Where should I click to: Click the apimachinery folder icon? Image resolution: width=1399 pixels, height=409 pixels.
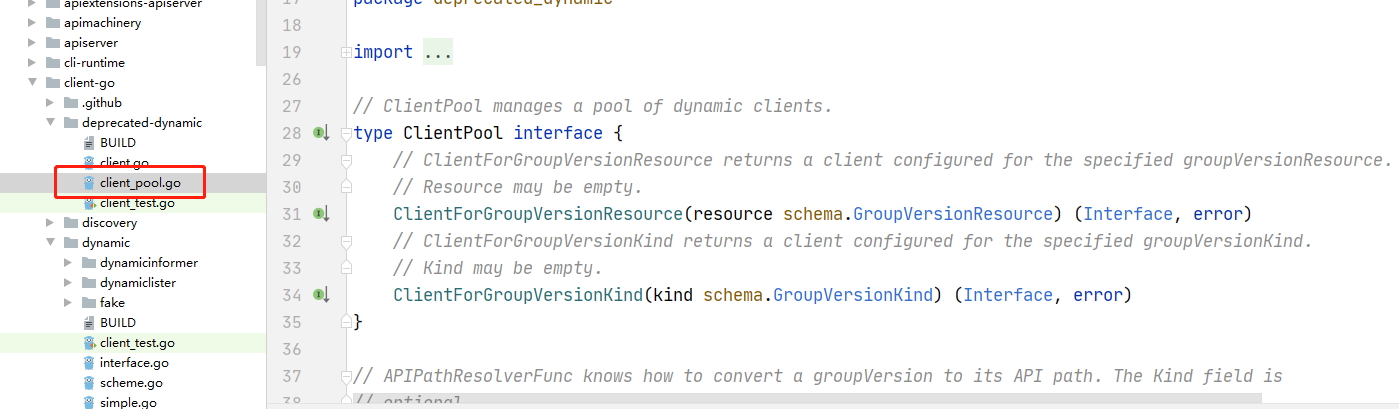(52, 23)
